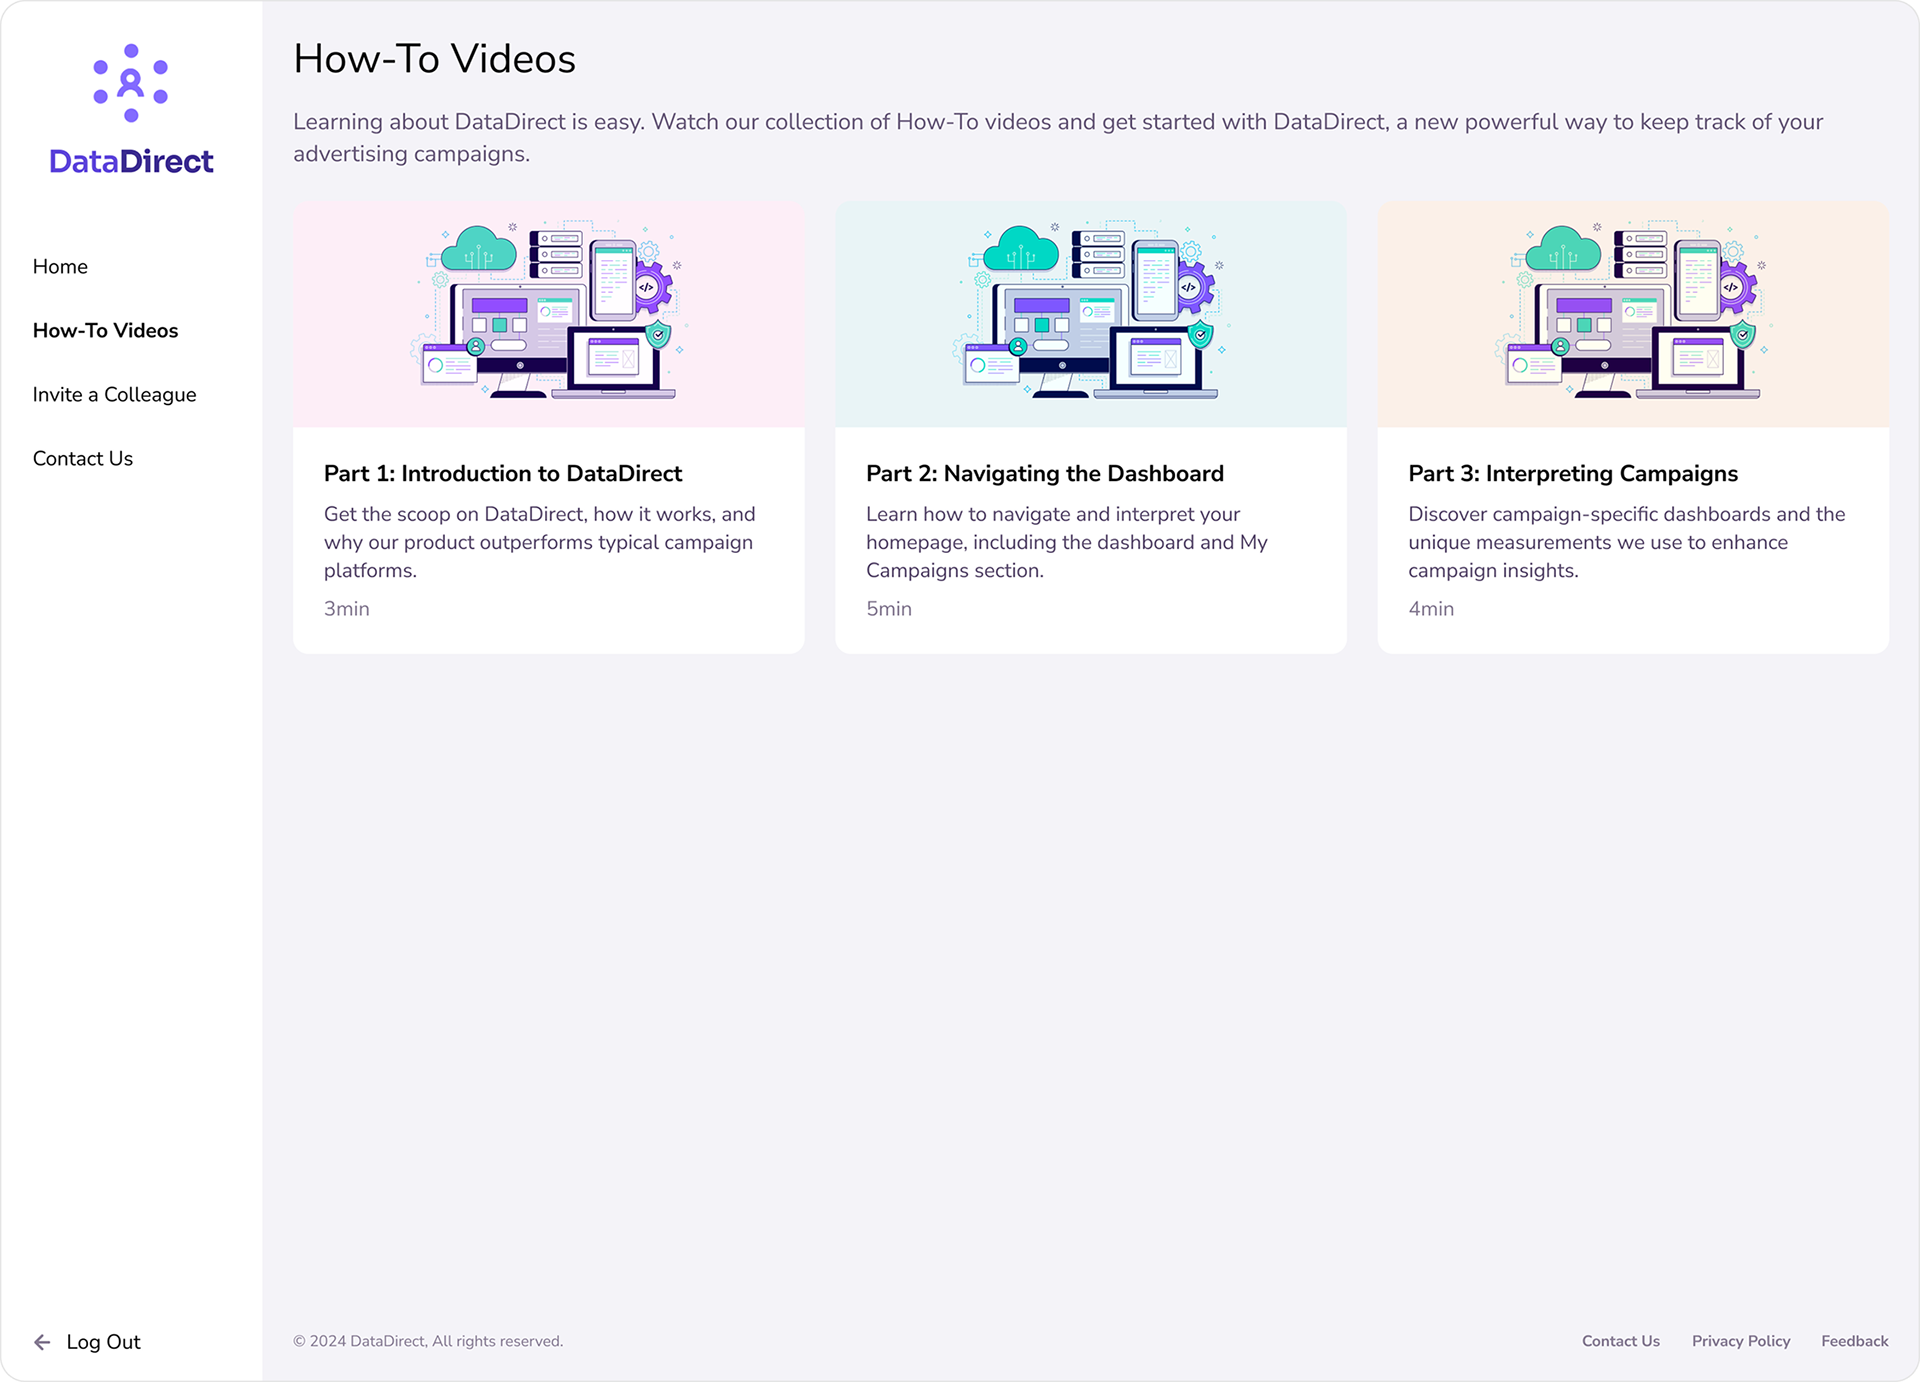Click the Feedback footer link

coord(1854,1341)
